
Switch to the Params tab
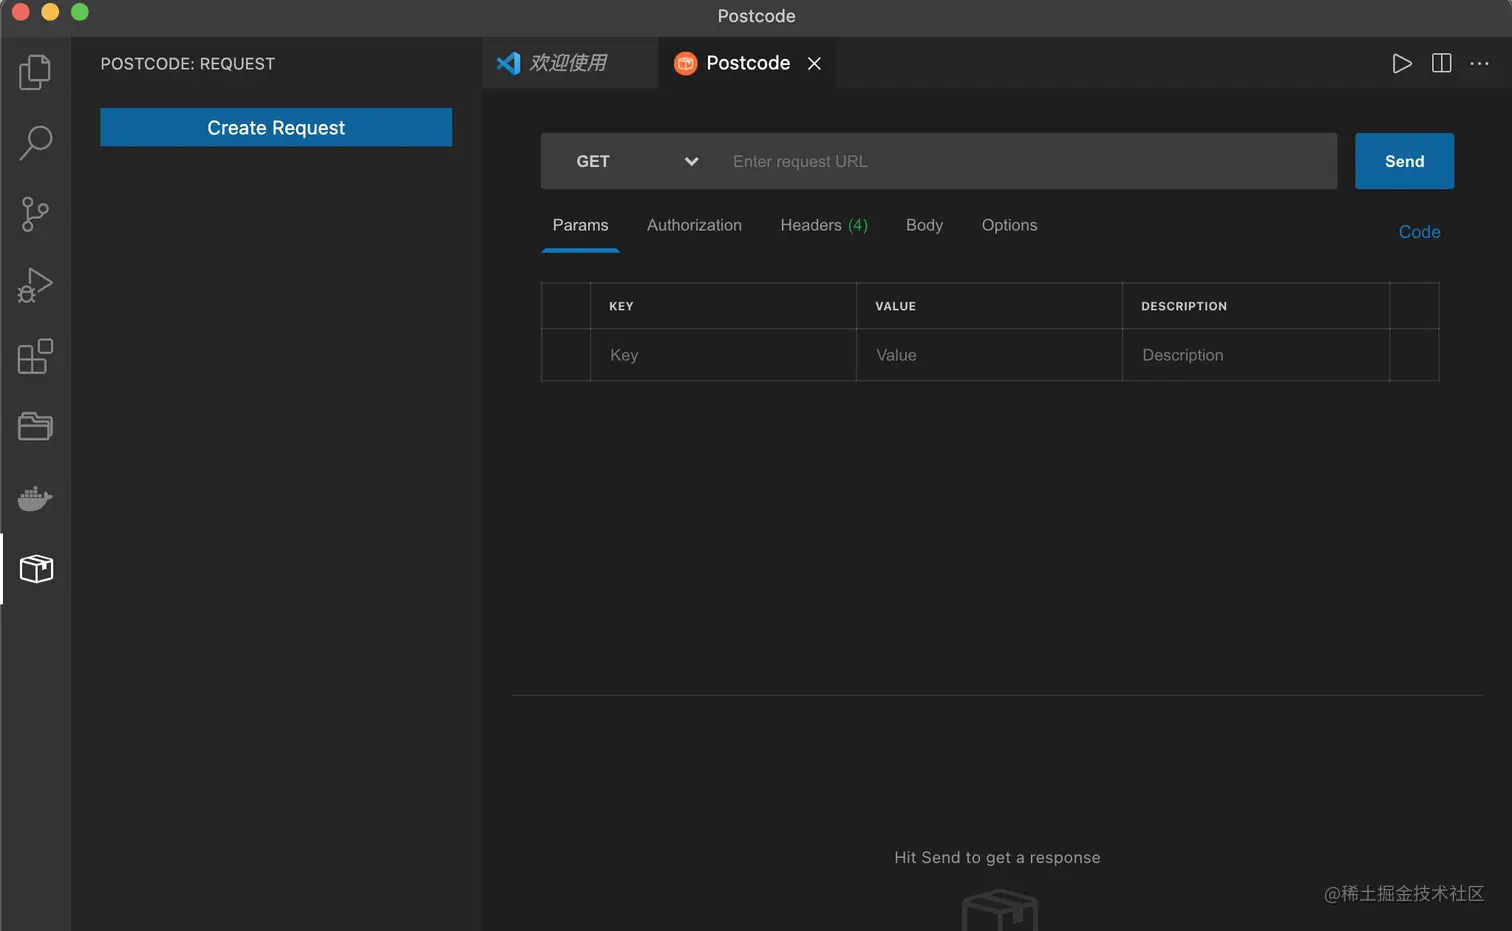tap(580, 226)
